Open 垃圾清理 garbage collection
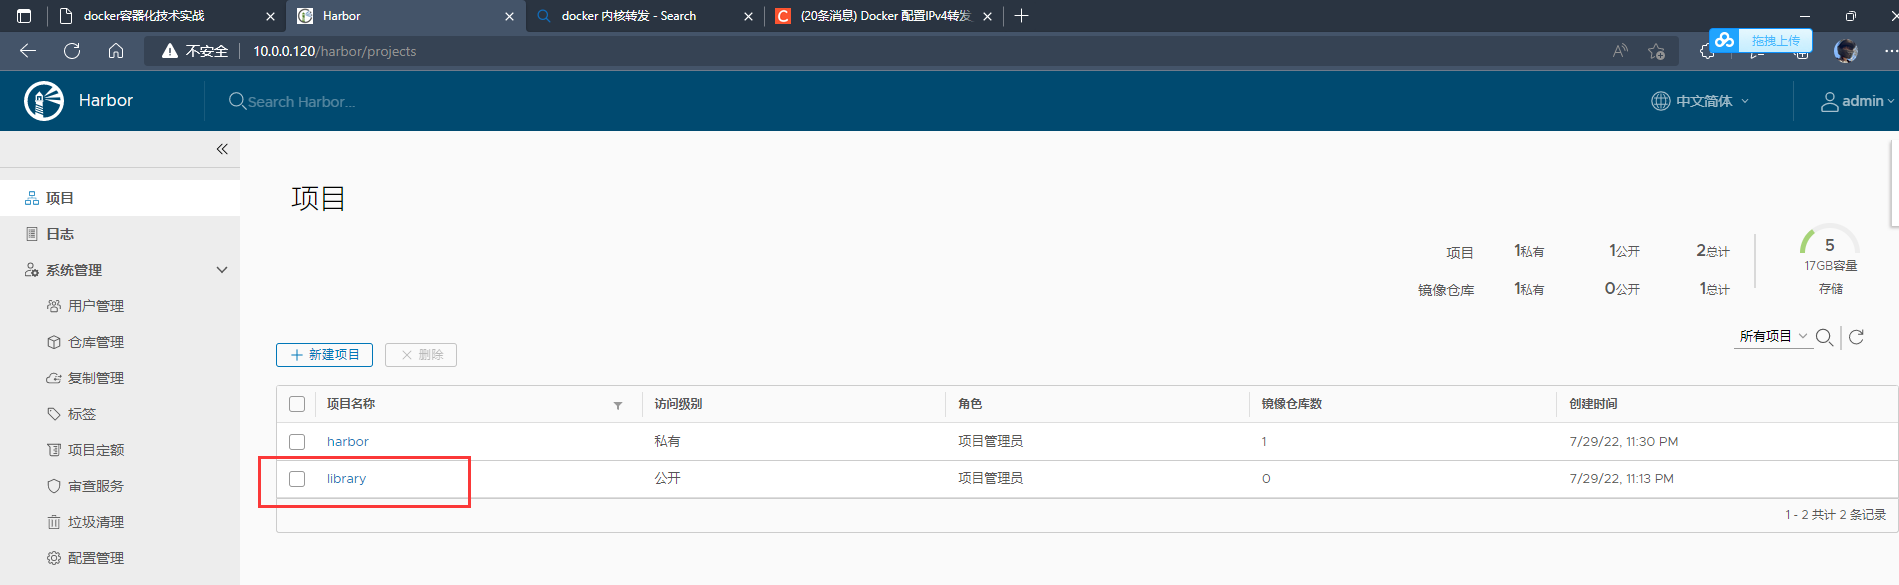Viewport: 1899px width, 585px height. [x=95, y=522]
